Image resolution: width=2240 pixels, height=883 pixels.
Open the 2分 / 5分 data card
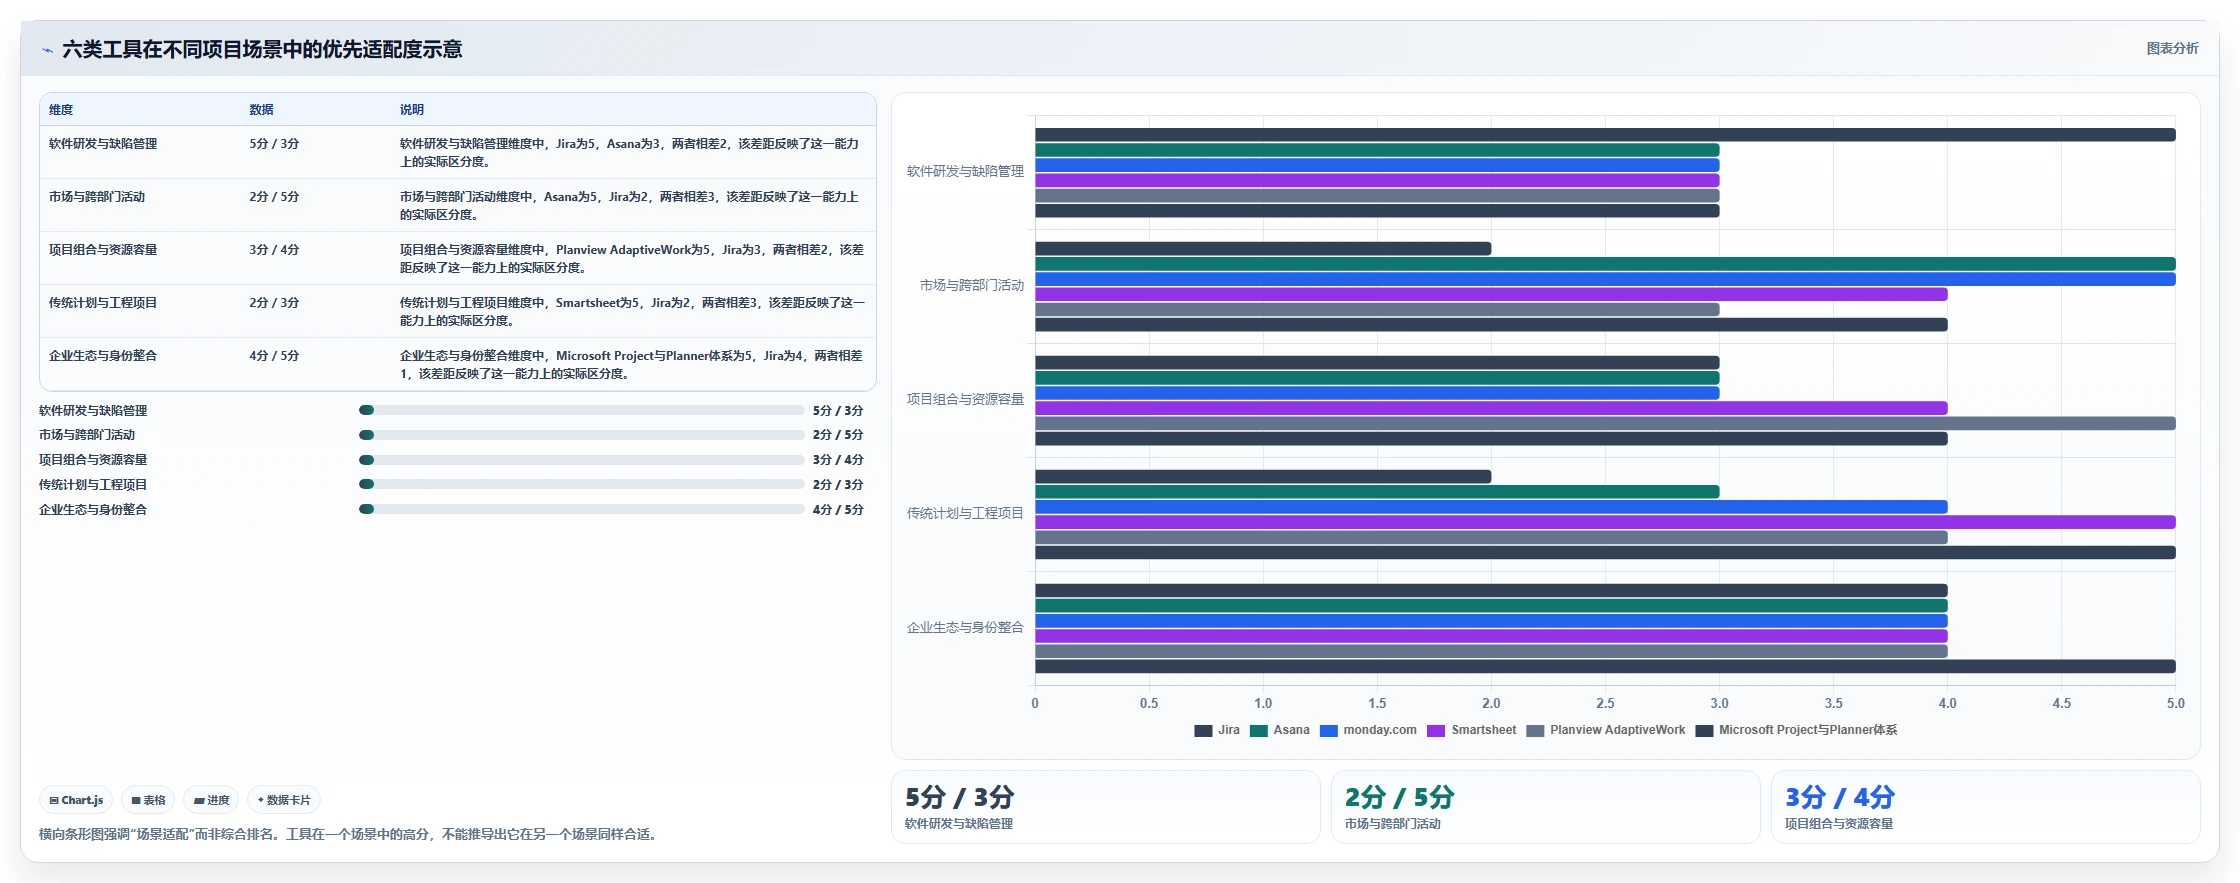click(1546, 807)
